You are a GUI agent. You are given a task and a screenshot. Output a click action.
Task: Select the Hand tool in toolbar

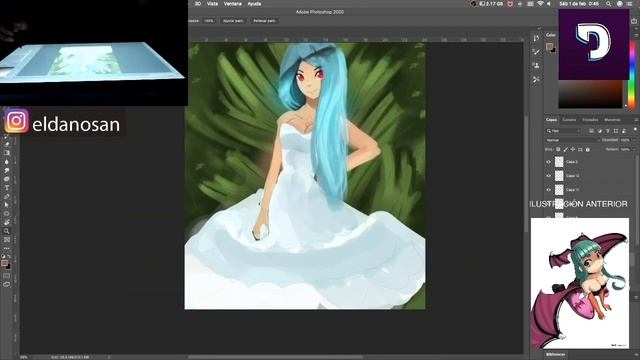[x=7, y=222]
